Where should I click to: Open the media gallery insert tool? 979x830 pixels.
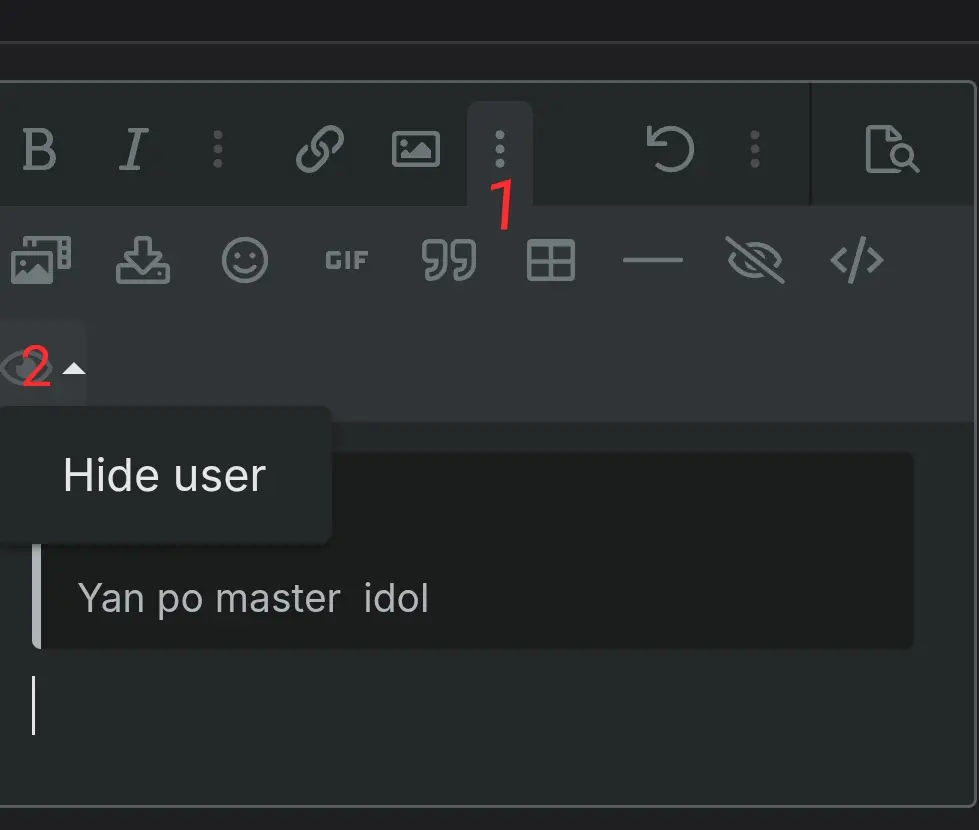click(41, 260)
